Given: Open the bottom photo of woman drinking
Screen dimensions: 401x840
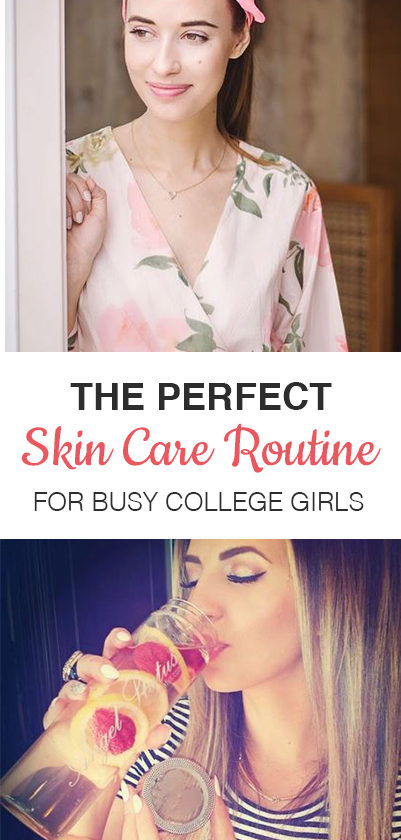Looking at the screenshot, I should [x=201, y=689].
